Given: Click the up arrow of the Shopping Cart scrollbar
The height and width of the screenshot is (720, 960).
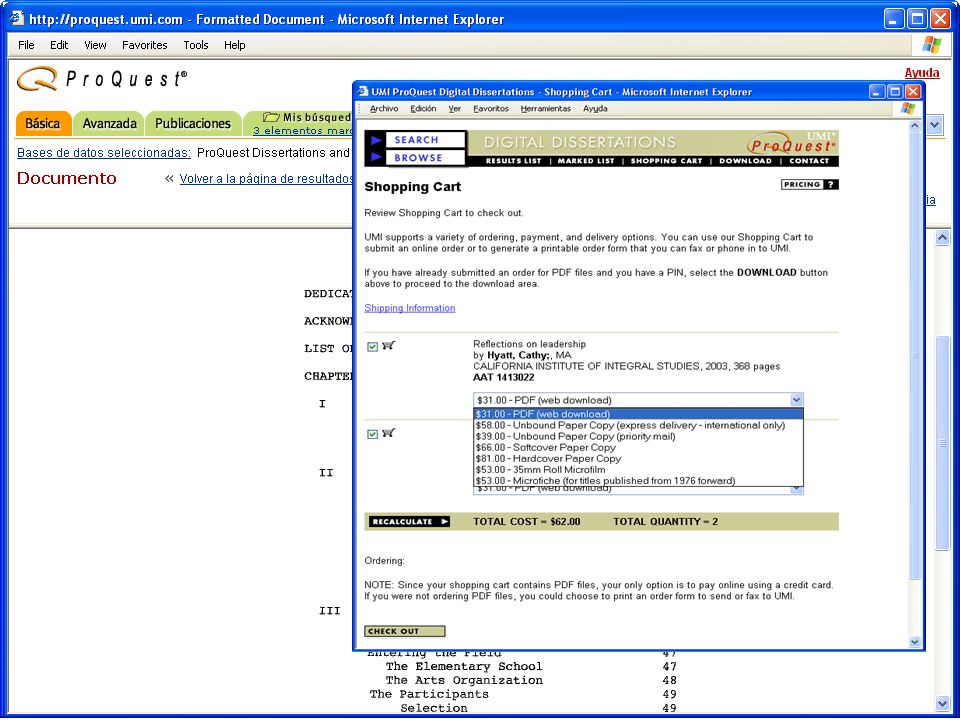Looking at the screenshot, I should click(915, 126).
